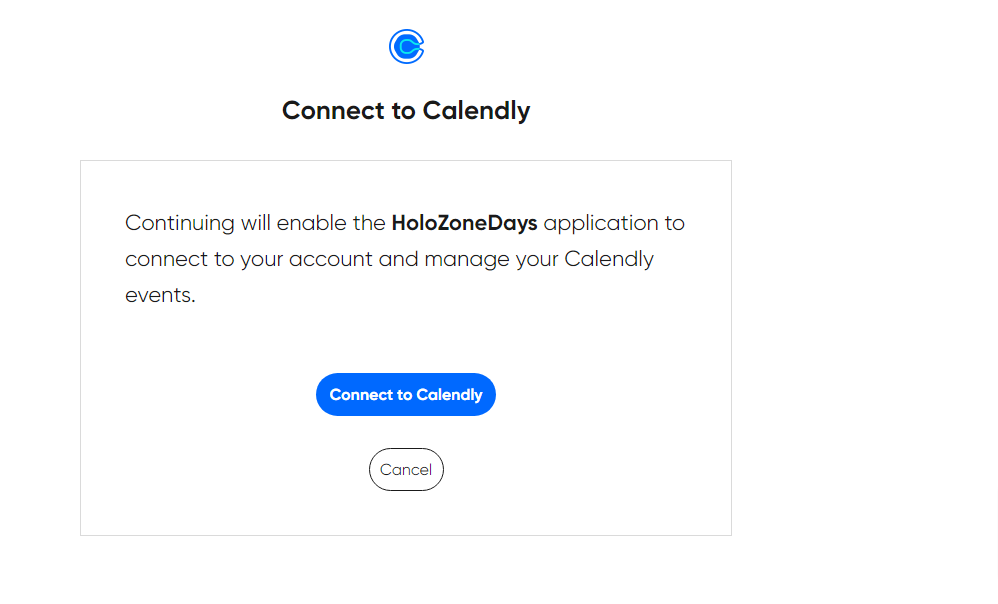Viewport: 998px width, 604px height.
Task: Click the word "Continuing" in the description
Action: [180, 223]
